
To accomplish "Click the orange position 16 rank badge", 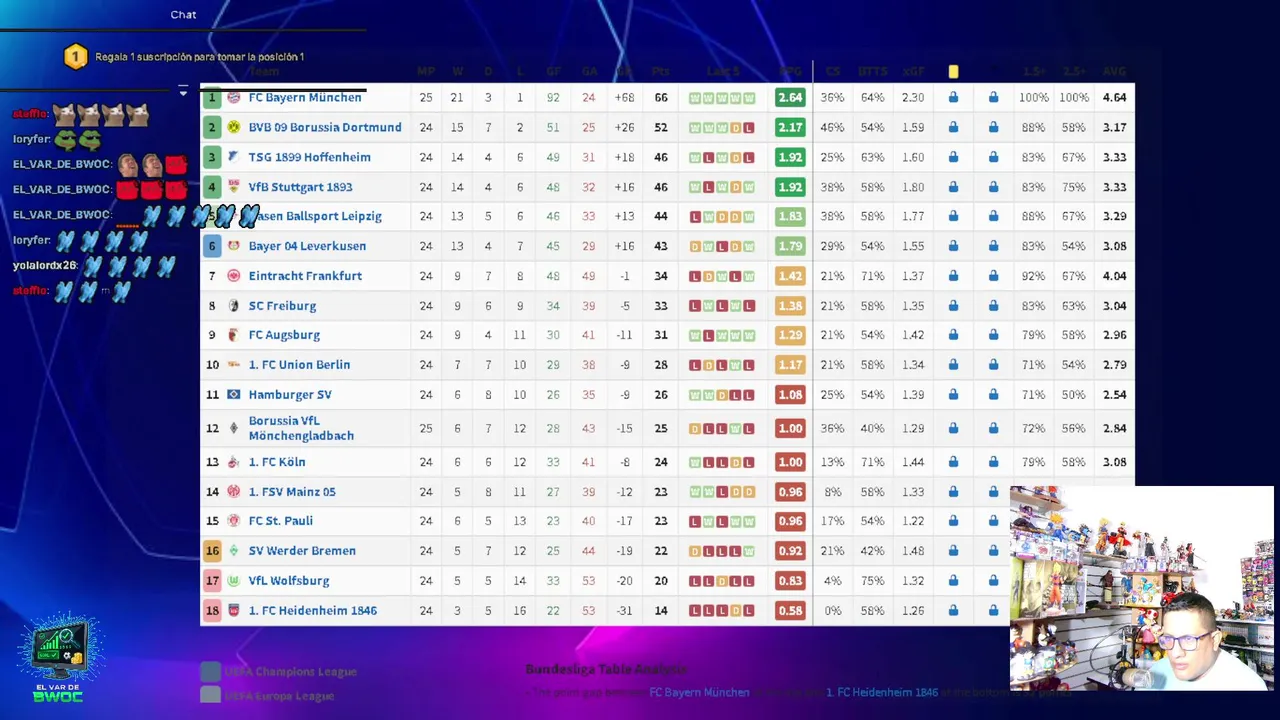I will 211,551.
